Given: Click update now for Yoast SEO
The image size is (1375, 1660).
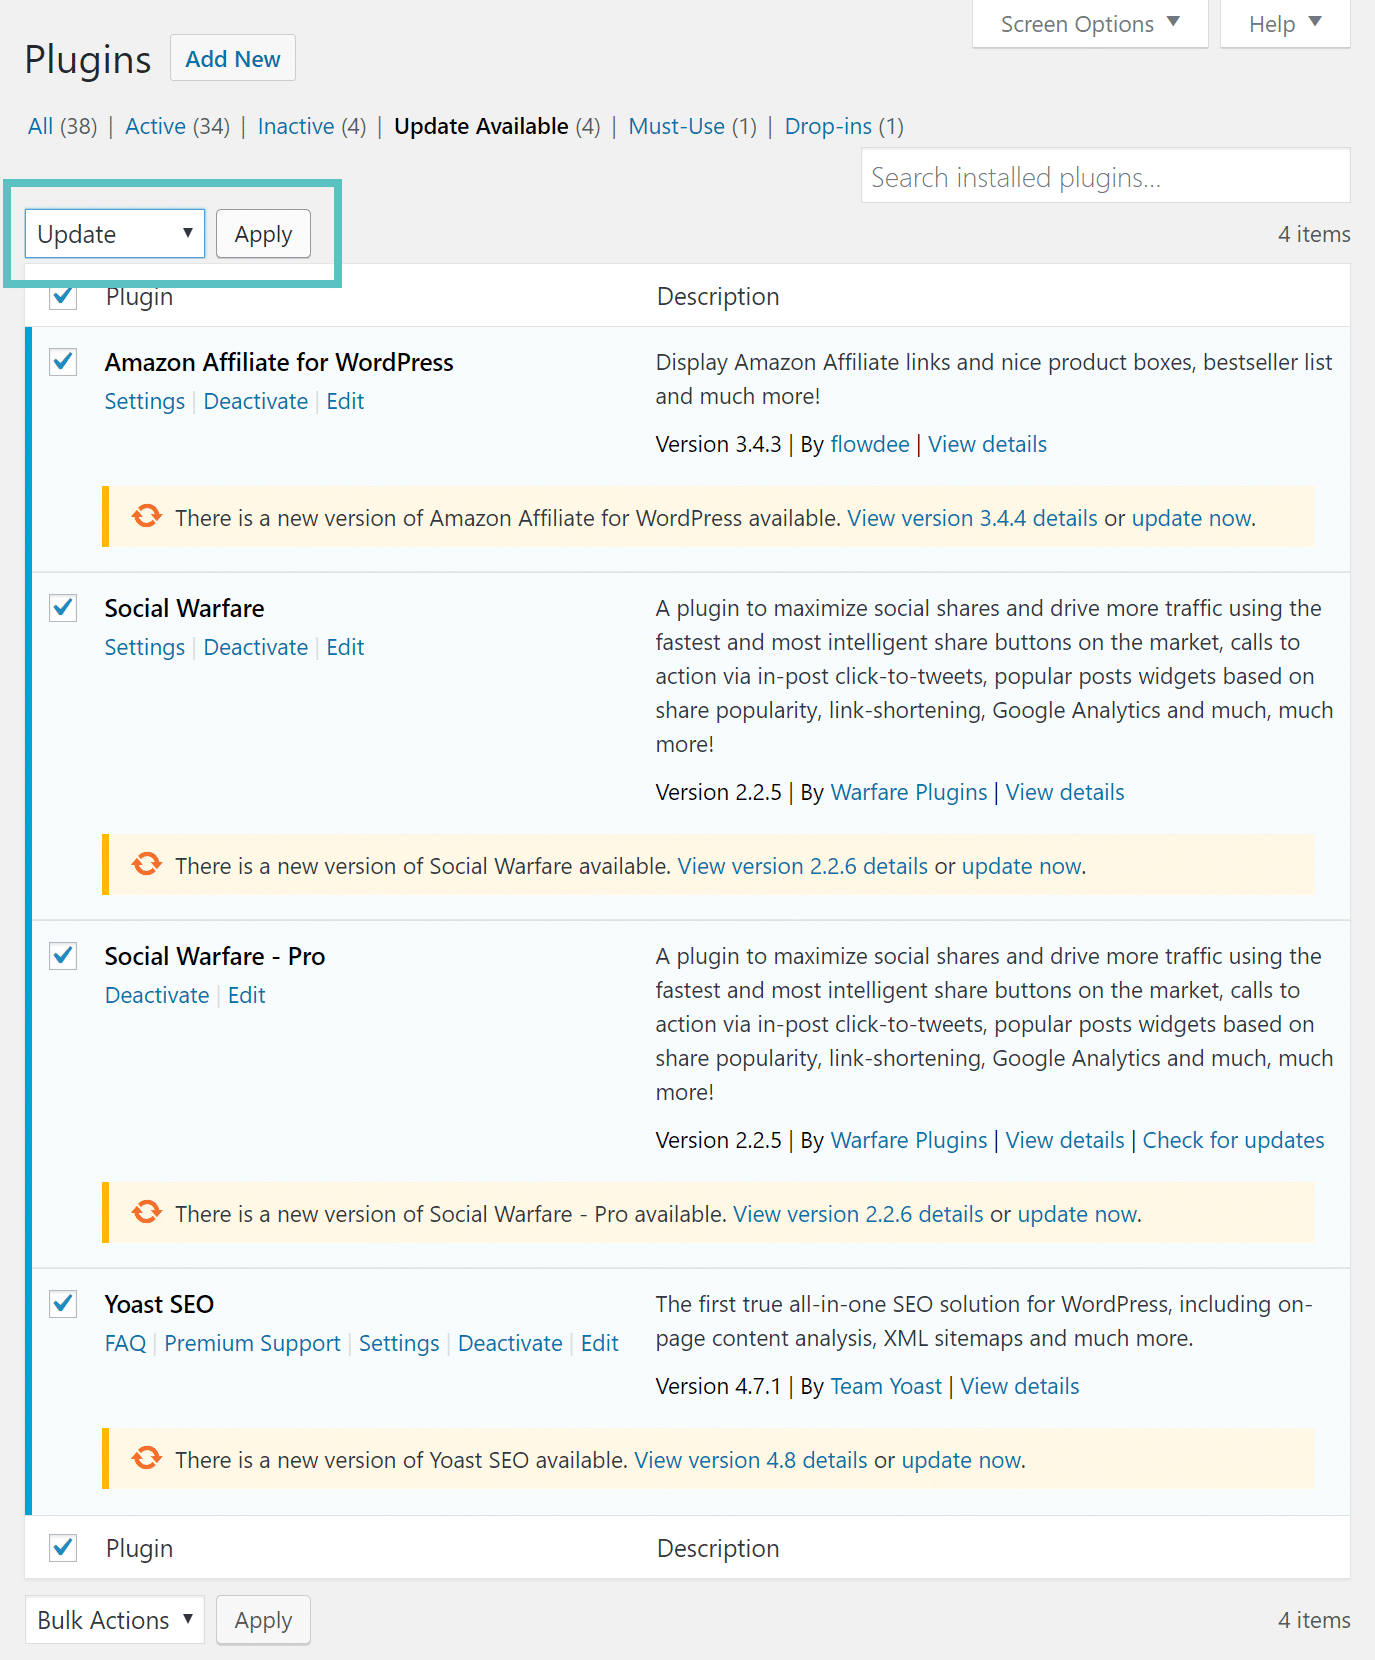Looking at the screenshot, I should [x=961, y=1460].
